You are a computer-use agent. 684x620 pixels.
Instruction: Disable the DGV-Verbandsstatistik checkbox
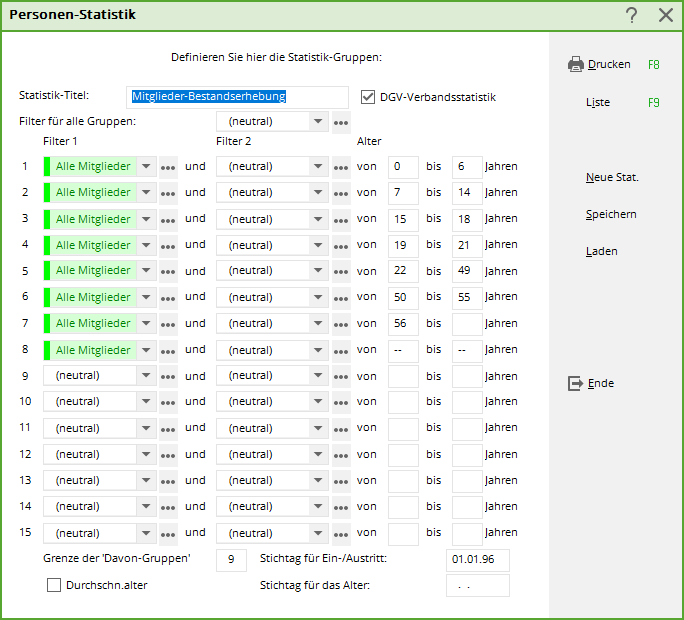tap(368, 97)
